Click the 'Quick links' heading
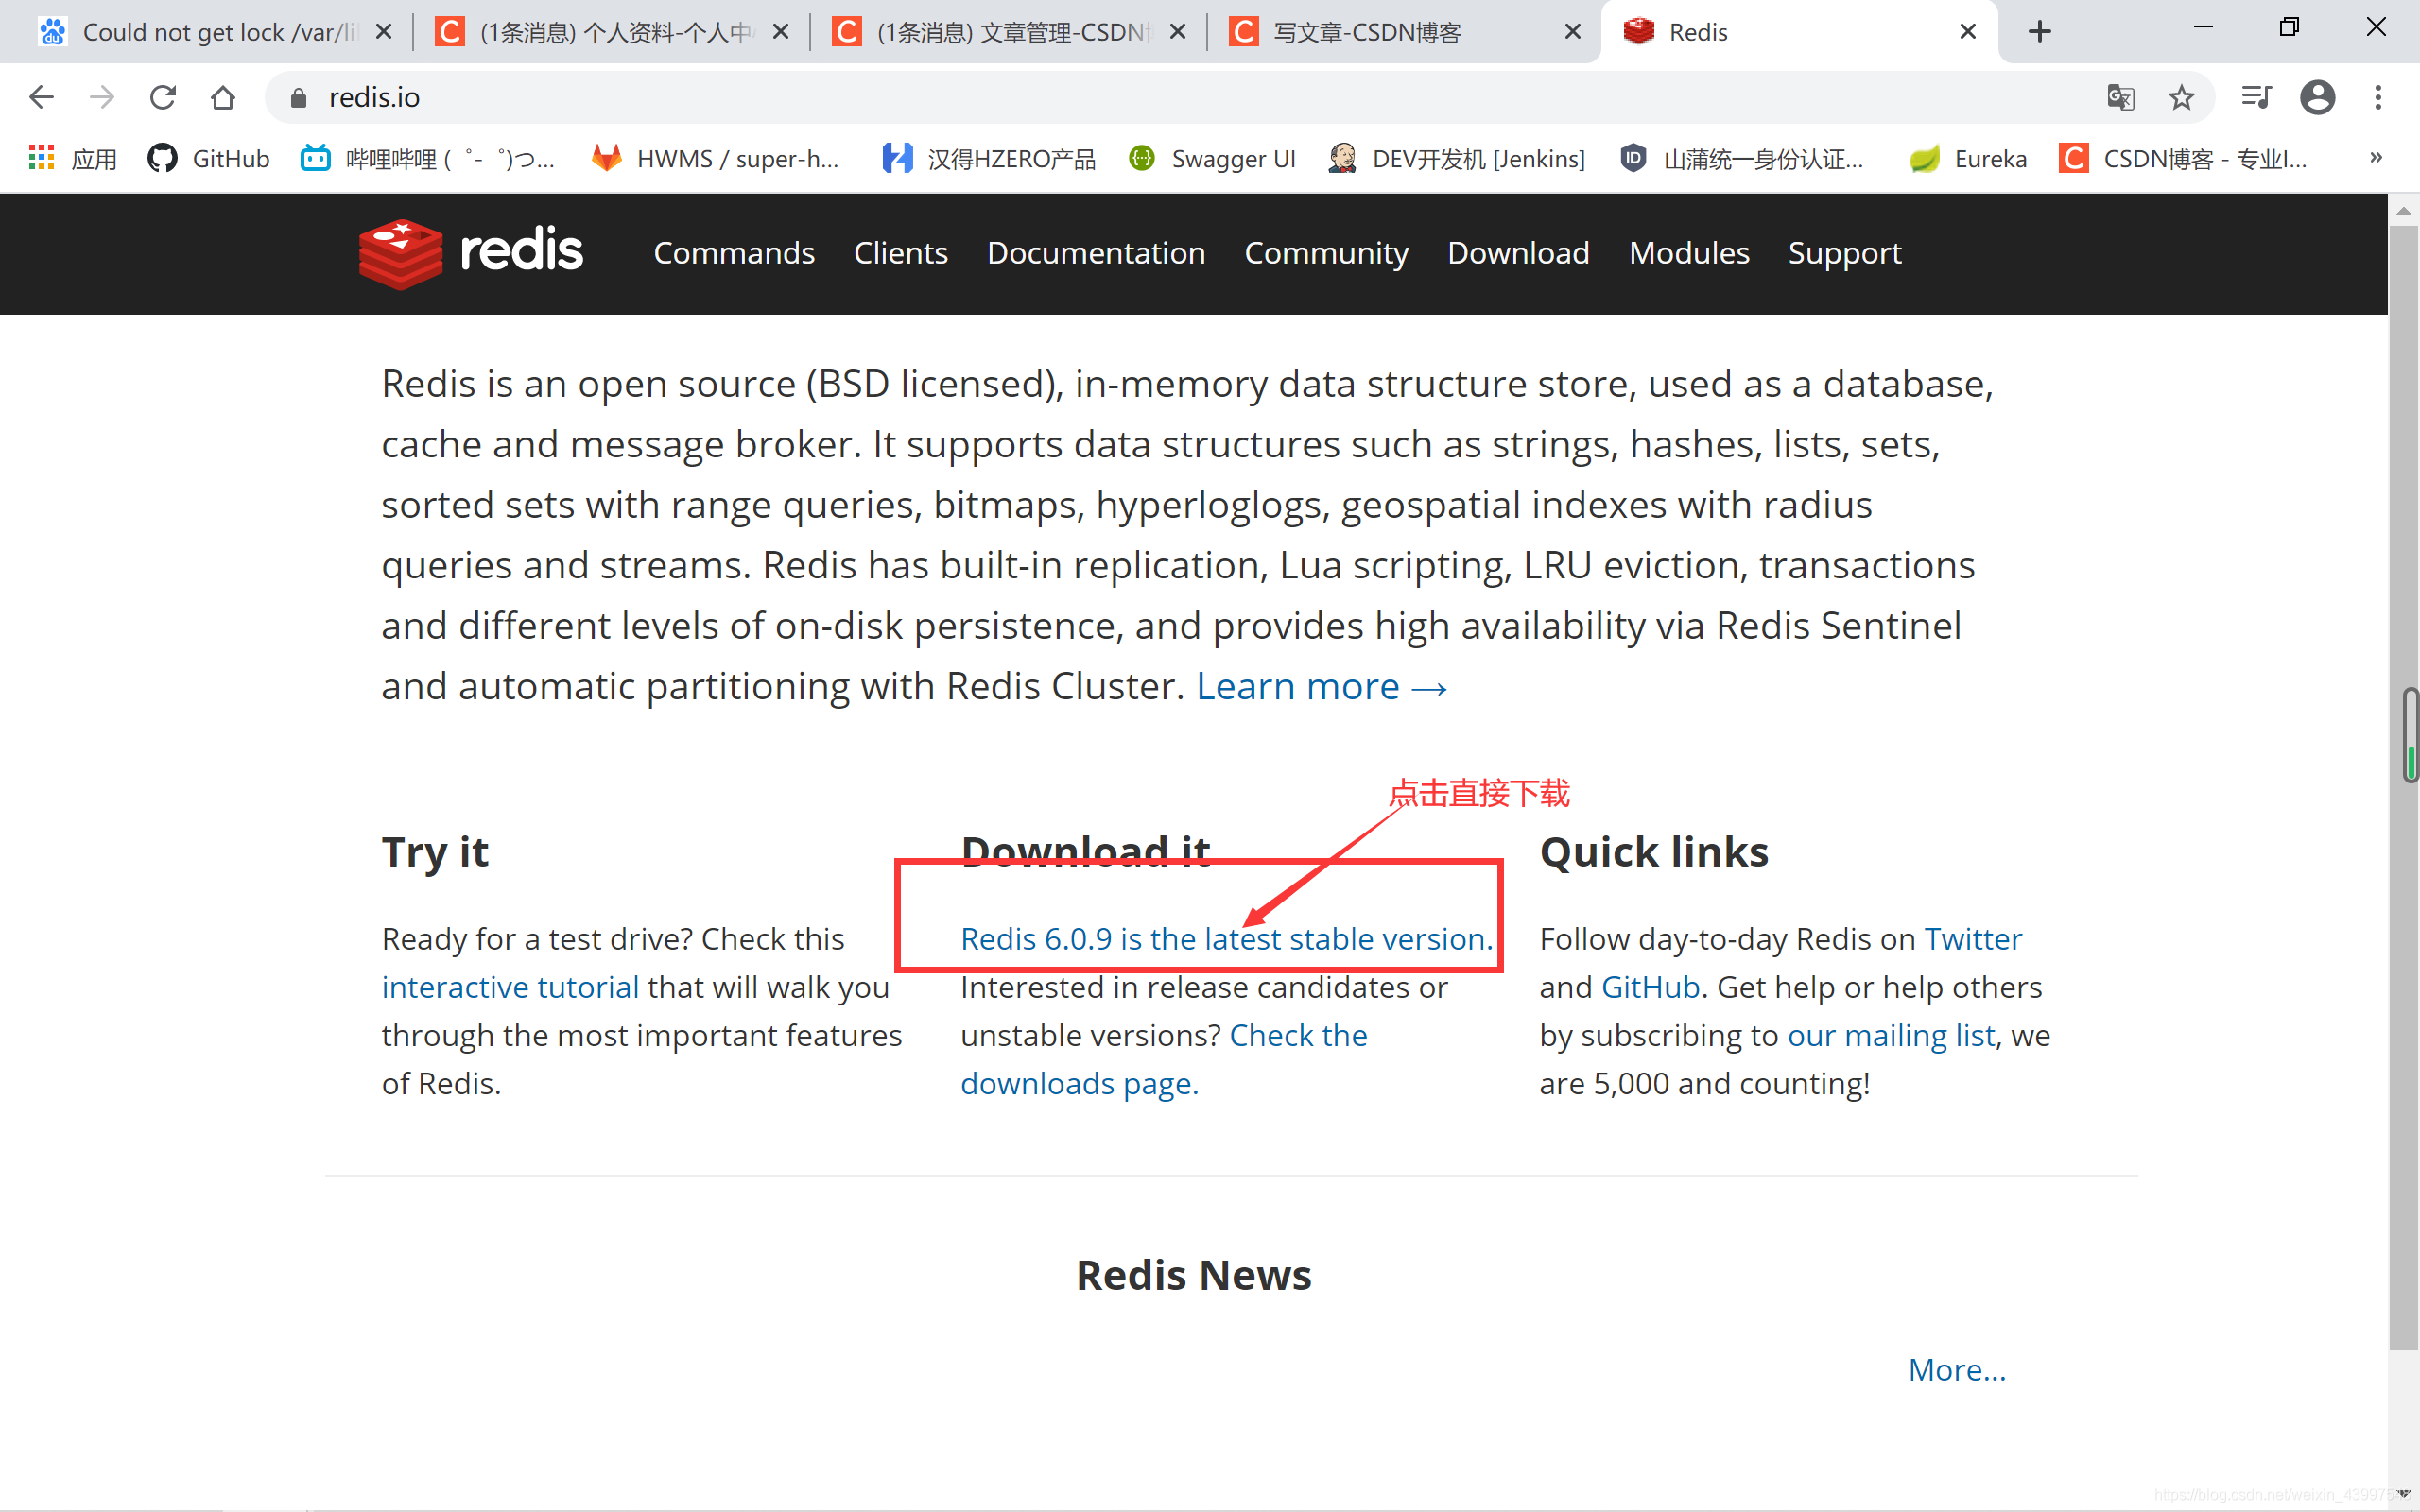 1654,852
